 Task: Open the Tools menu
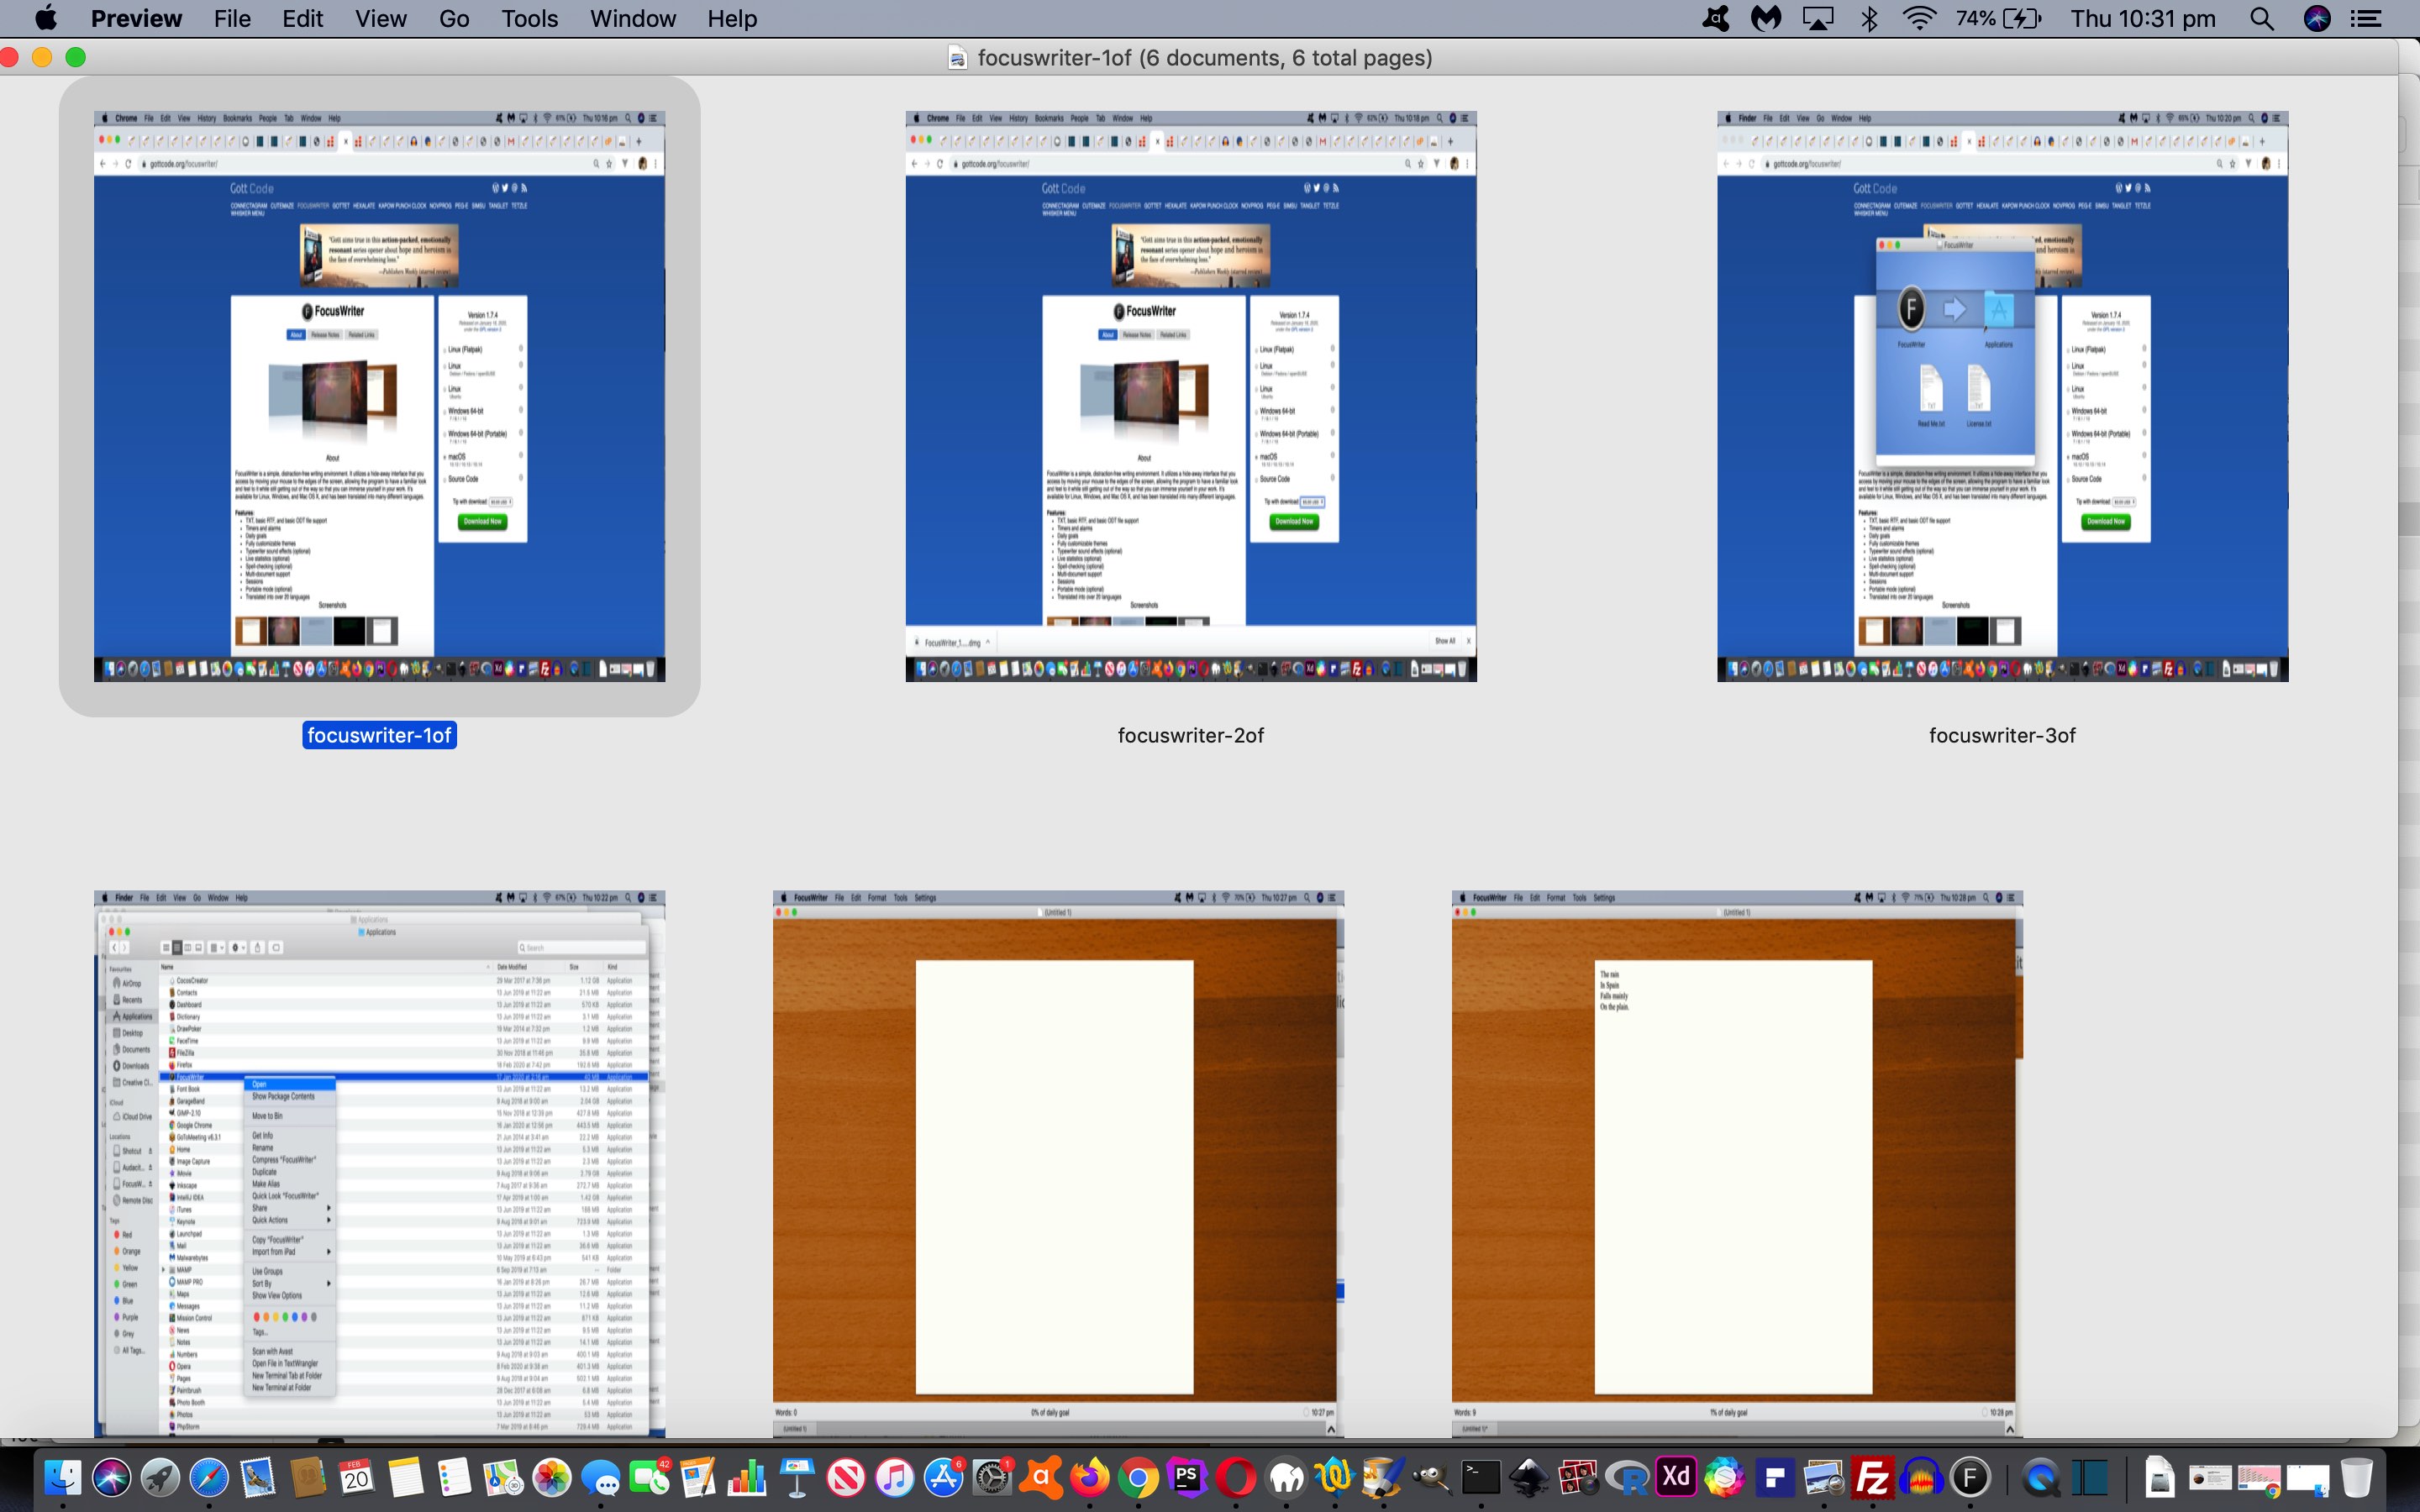point(530,18)
